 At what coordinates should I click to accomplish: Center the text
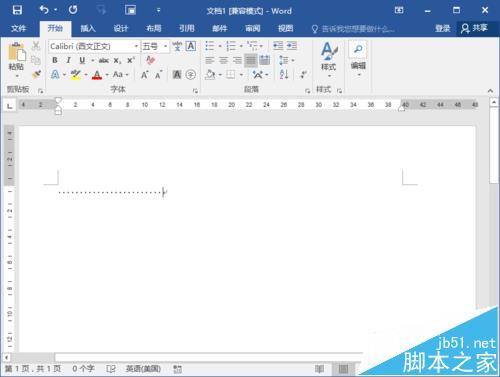point(223,60)
